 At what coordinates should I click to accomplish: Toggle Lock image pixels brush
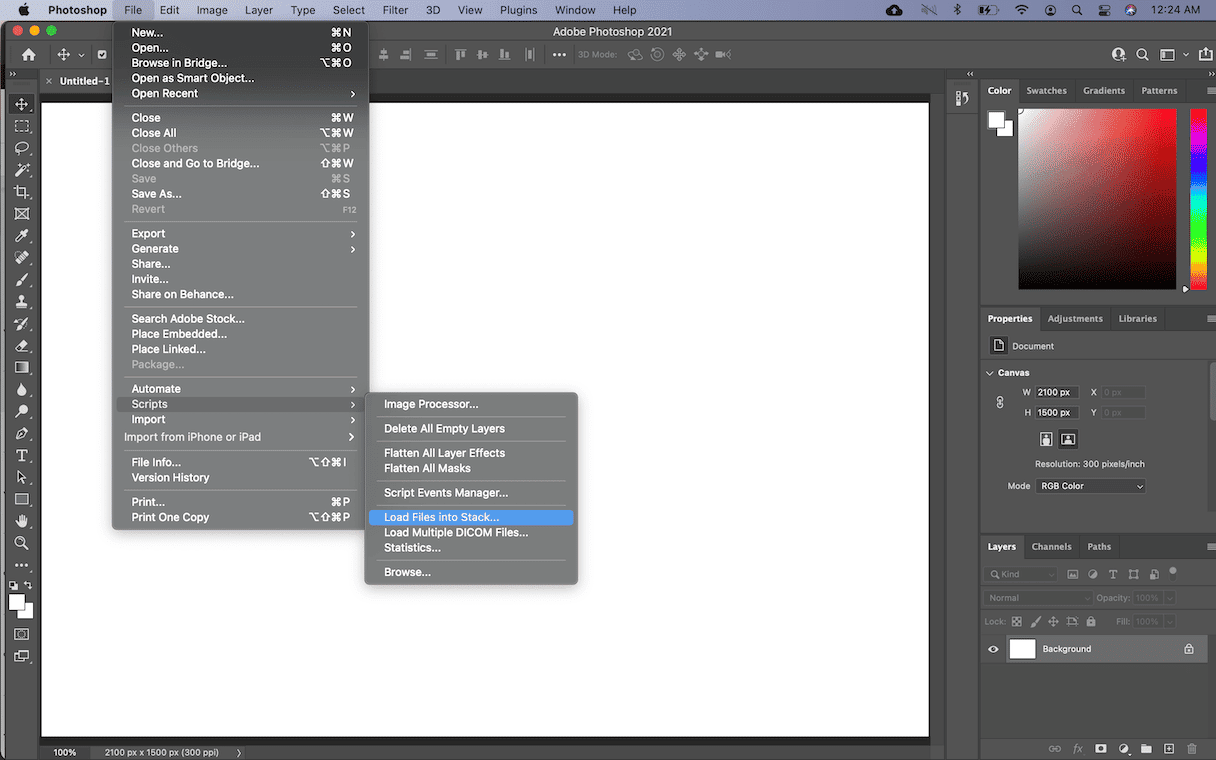[x=1034, y=622]
